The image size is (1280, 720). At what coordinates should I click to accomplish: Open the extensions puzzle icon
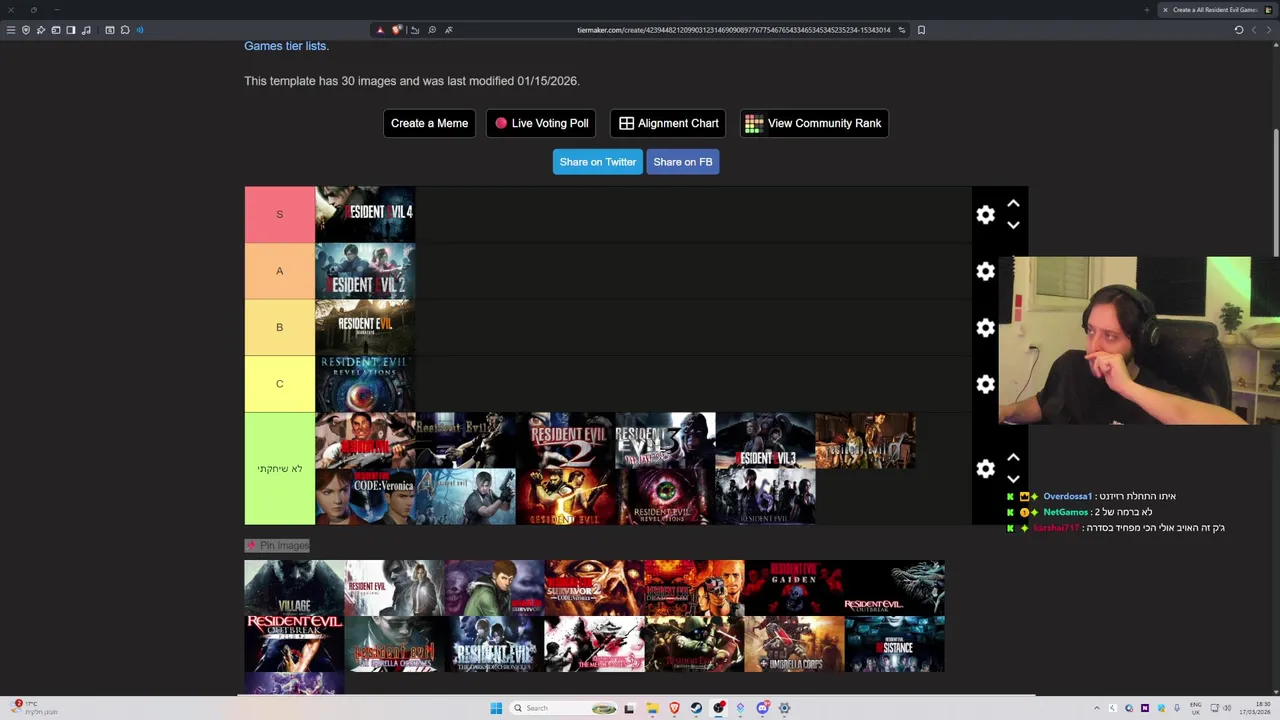coord(125,30)
